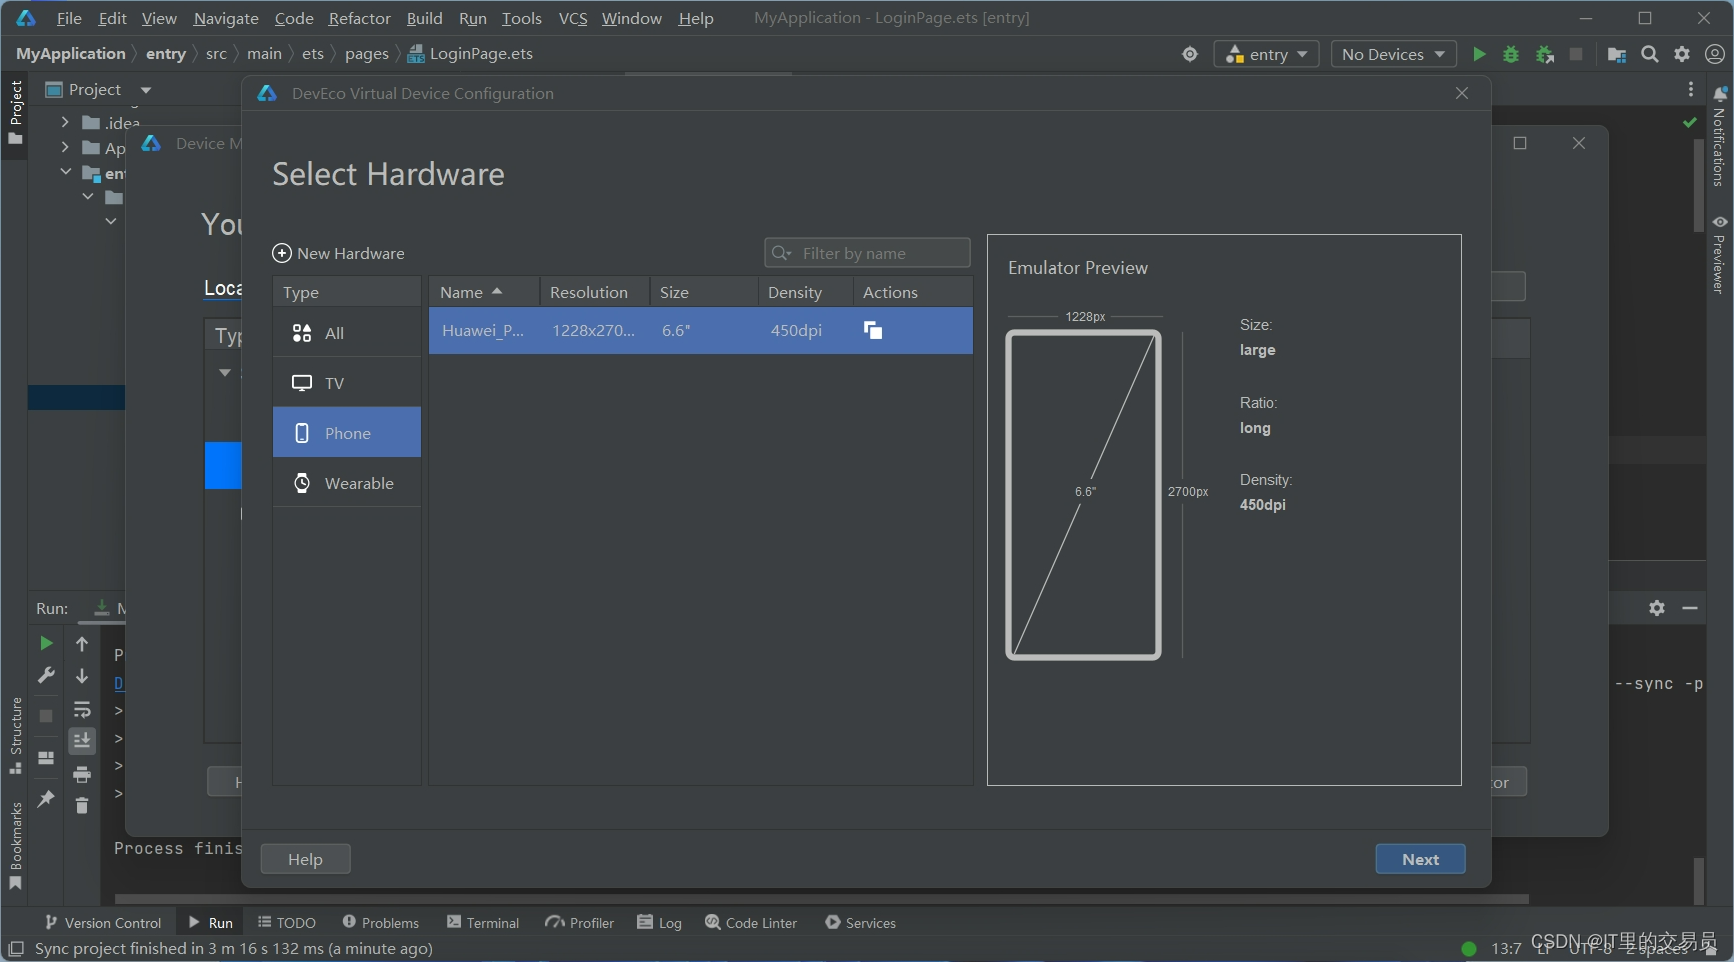This screenshot has height=962, width=1734.
Task: Click the down arrow in Run panel
Action: point(82,676)
